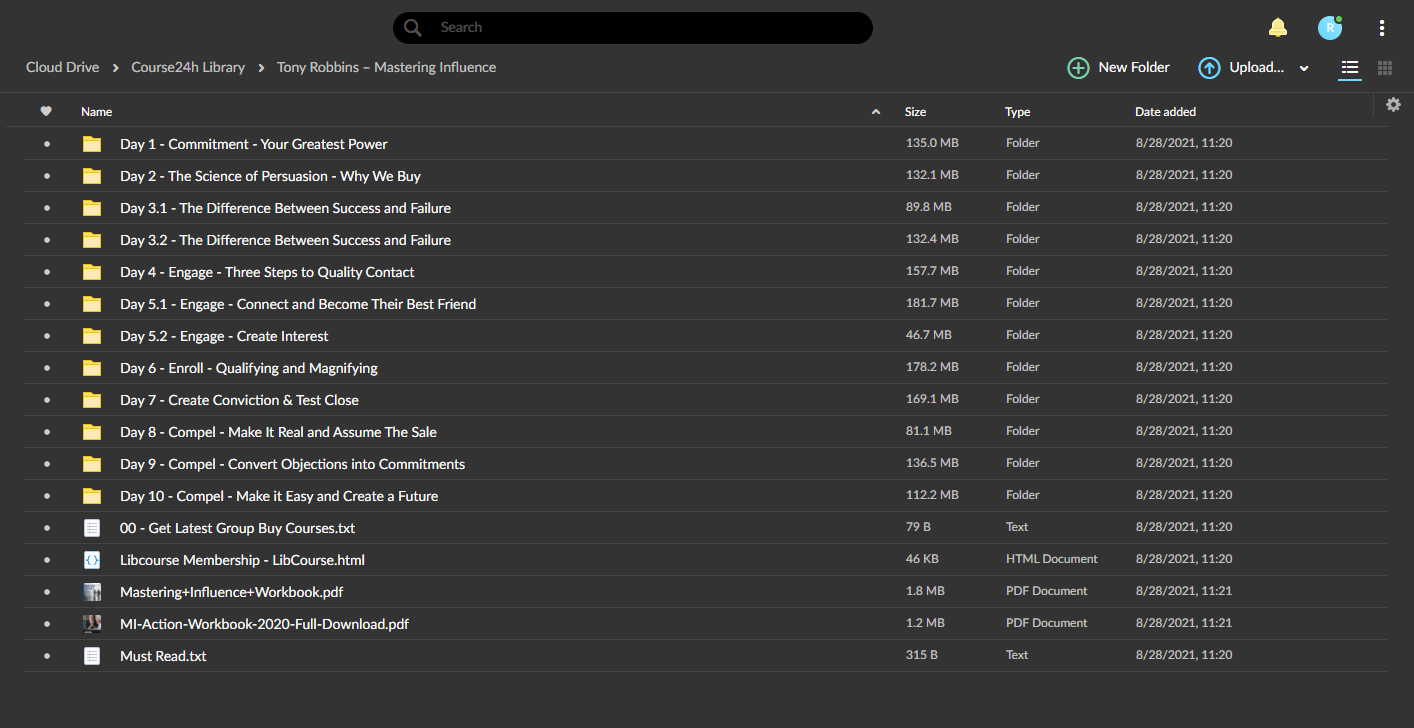Go to Course24h Library breadcrumb
The height and width of the screenshot is (728, 1414).
pos(188,67)
